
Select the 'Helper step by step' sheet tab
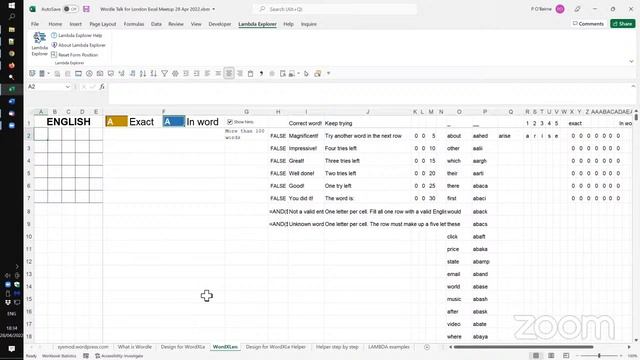coord(337,347)
